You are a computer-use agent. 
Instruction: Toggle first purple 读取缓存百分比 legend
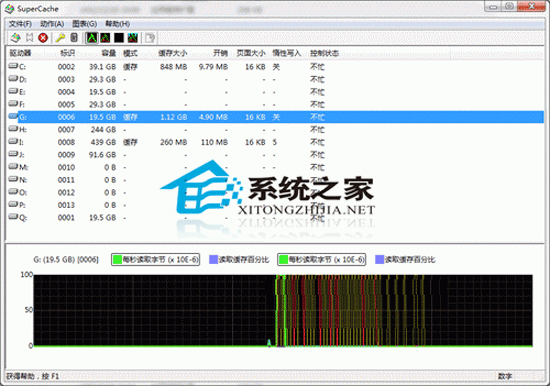tap(239, 259)
